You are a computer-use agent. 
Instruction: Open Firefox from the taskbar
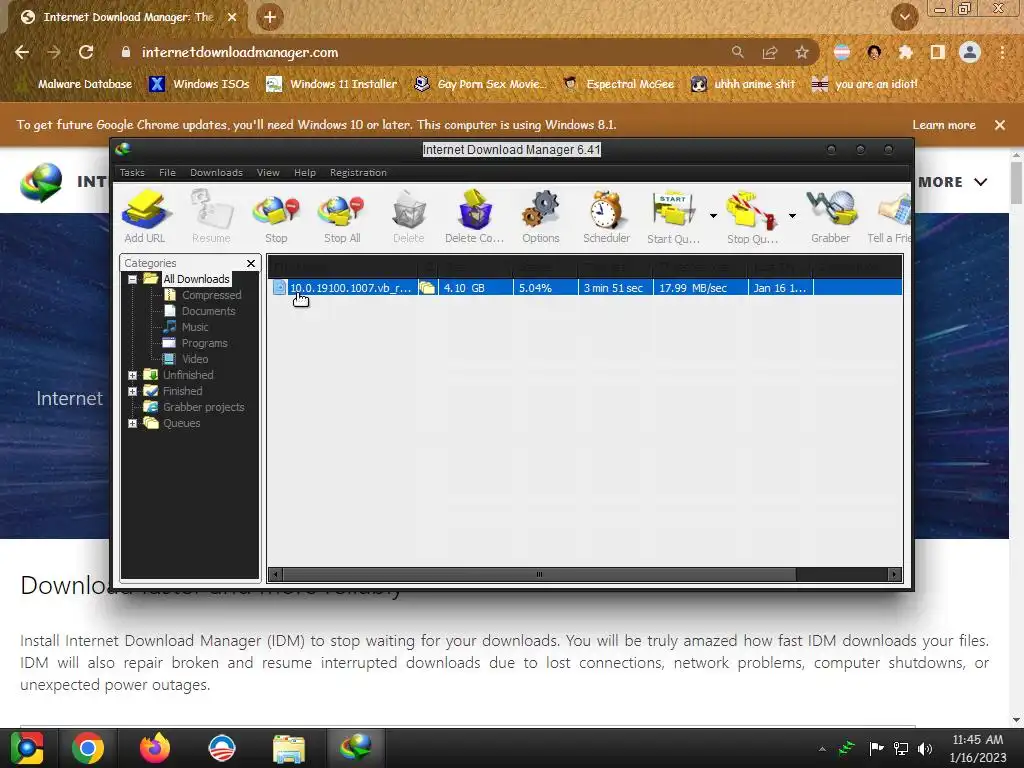click(x=155, y=748)
